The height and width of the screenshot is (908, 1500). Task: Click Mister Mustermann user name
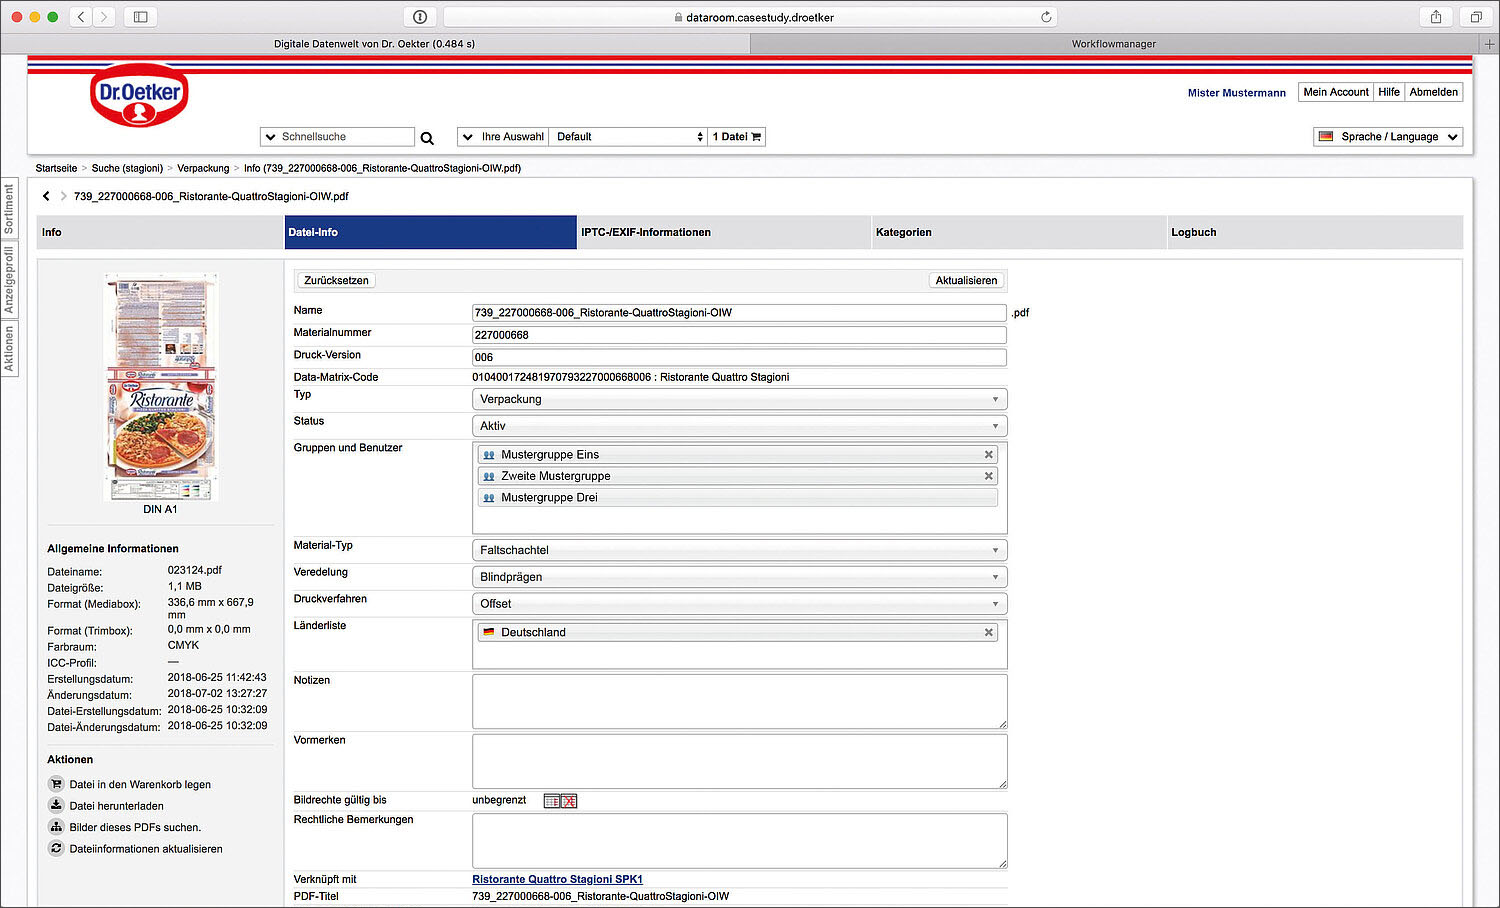coord(1237,93)
